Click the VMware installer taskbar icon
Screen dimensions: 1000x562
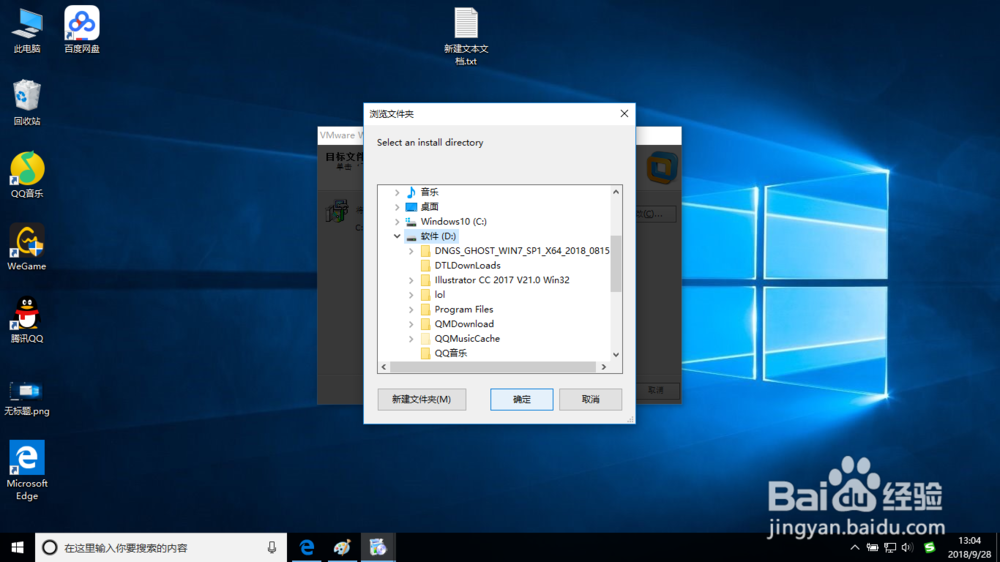coord(378,547)
